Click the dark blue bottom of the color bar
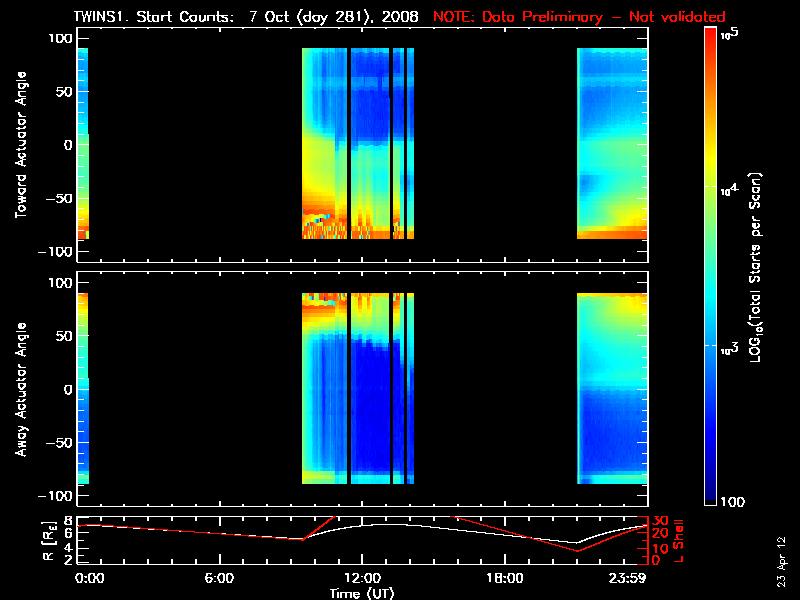This screenshot has width=800, height=600. point(710,500)
